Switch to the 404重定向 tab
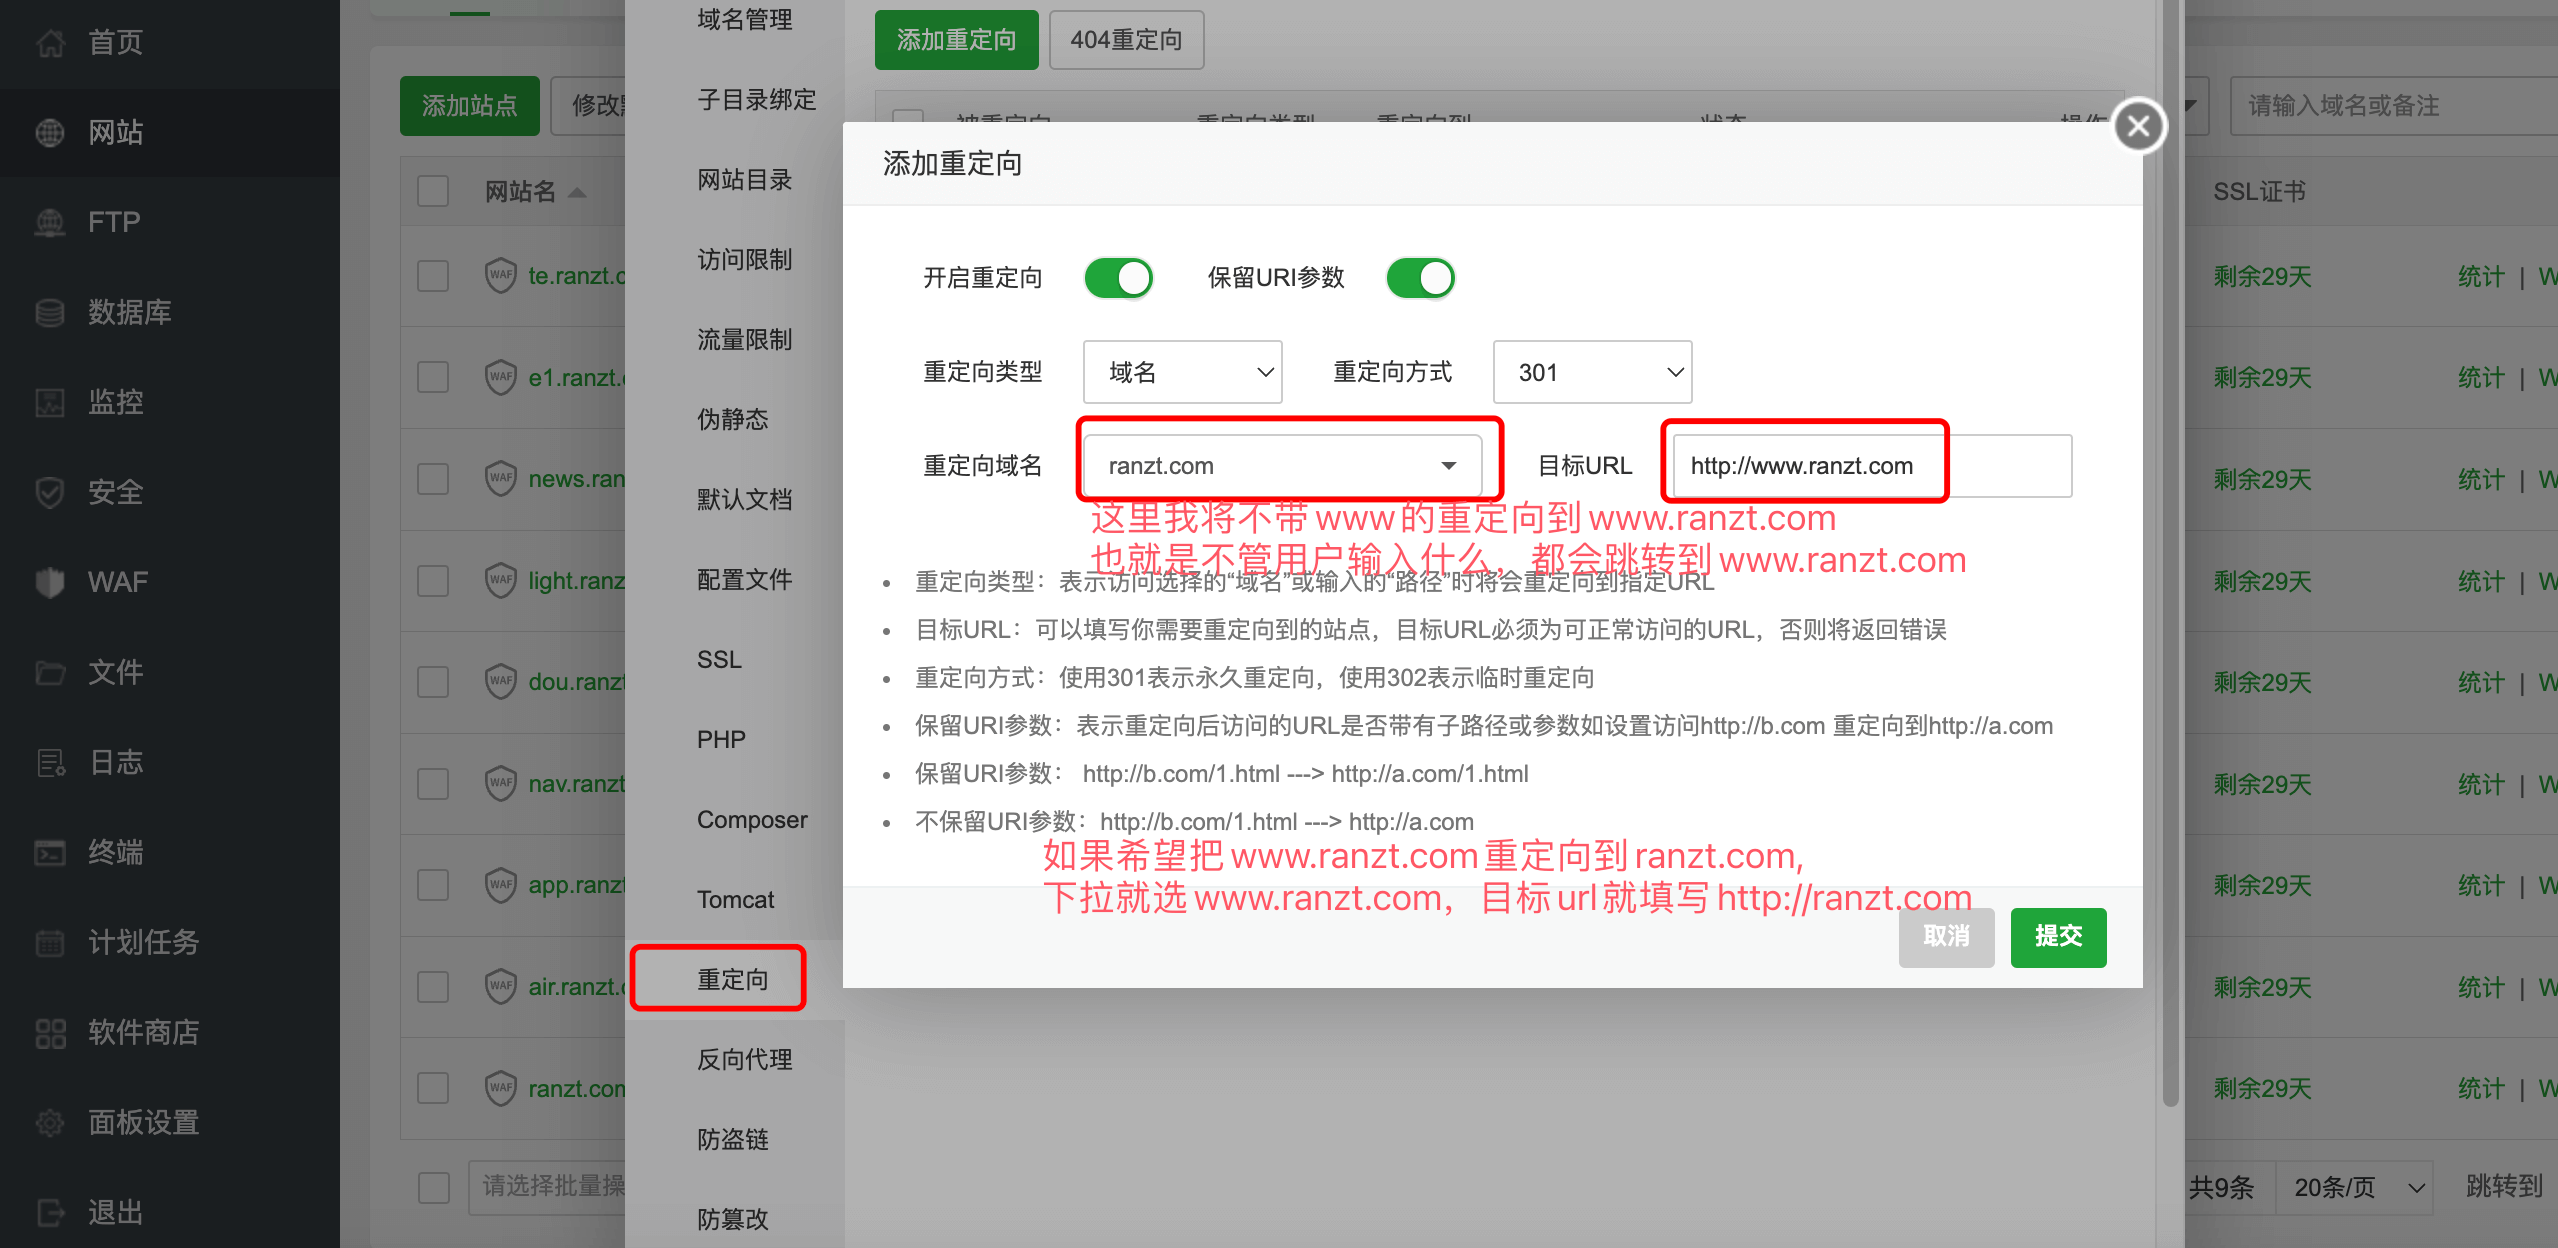This screenshot has height=1248, width=2558. pyautogui.click(x=1126, y=40)
